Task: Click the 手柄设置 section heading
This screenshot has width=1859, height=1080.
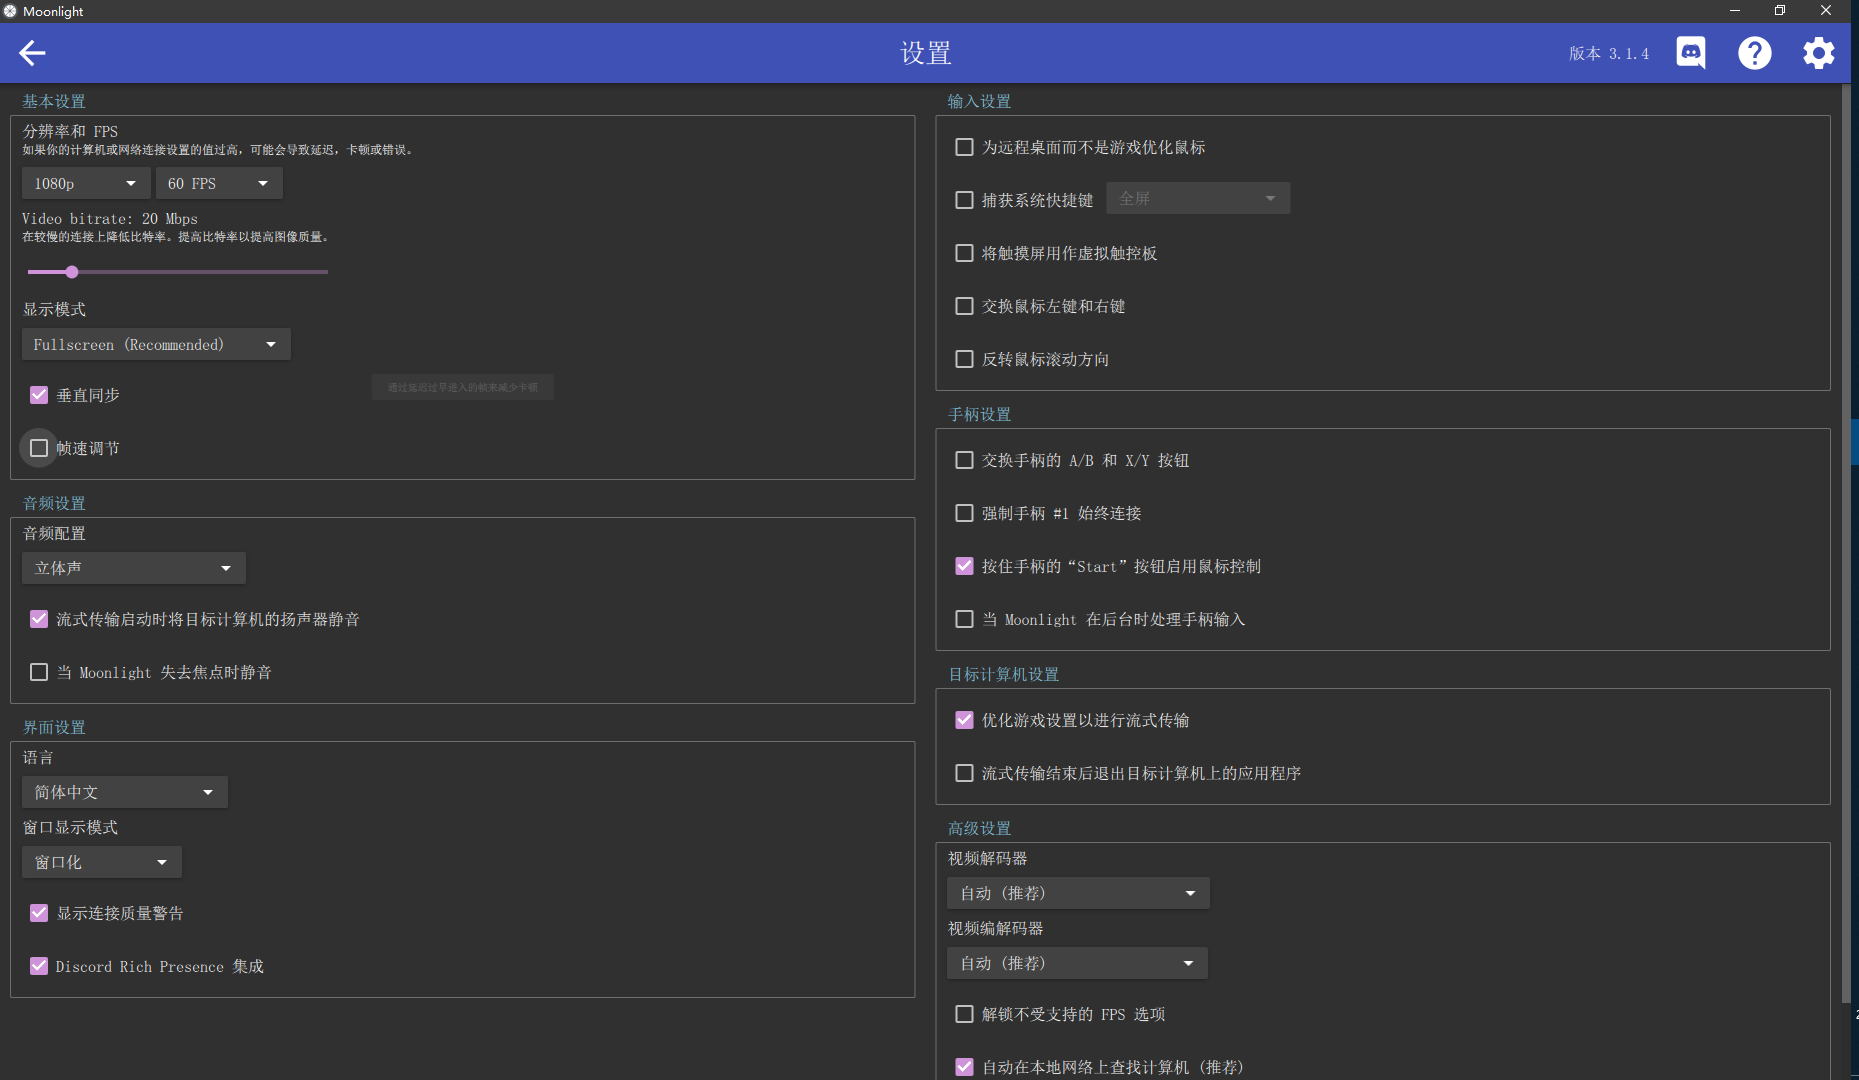Action: [x=979, y=414]
